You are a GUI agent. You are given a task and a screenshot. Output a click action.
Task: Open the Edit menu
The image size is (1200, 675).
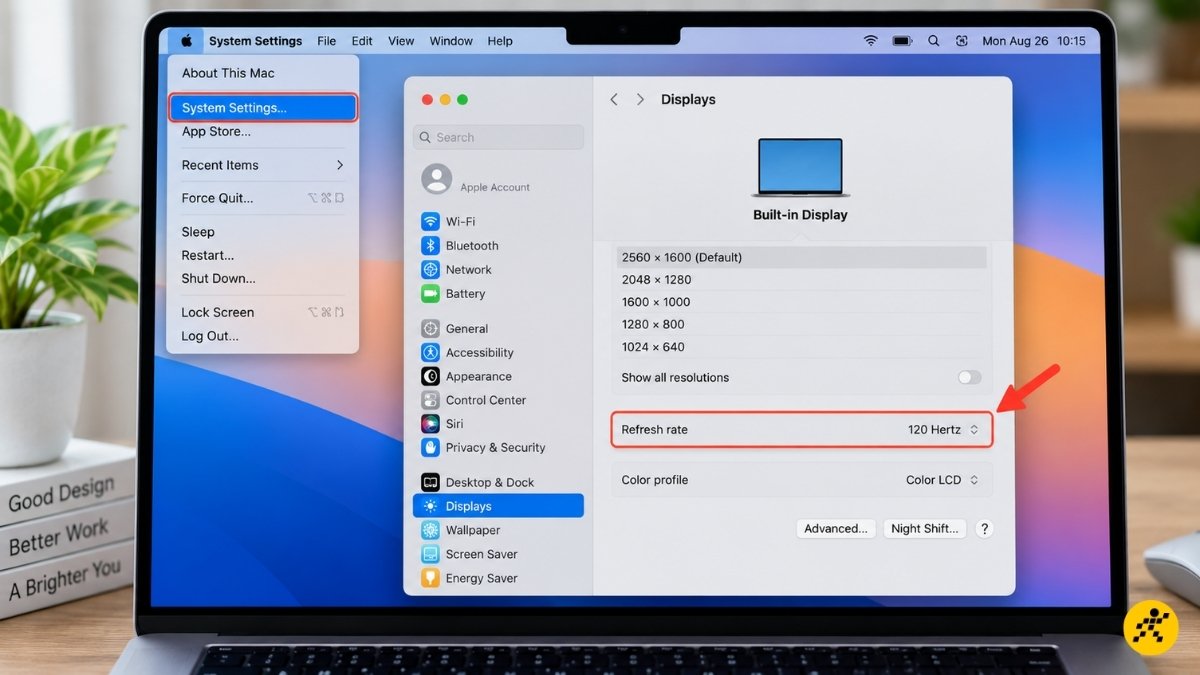(362, 41)
